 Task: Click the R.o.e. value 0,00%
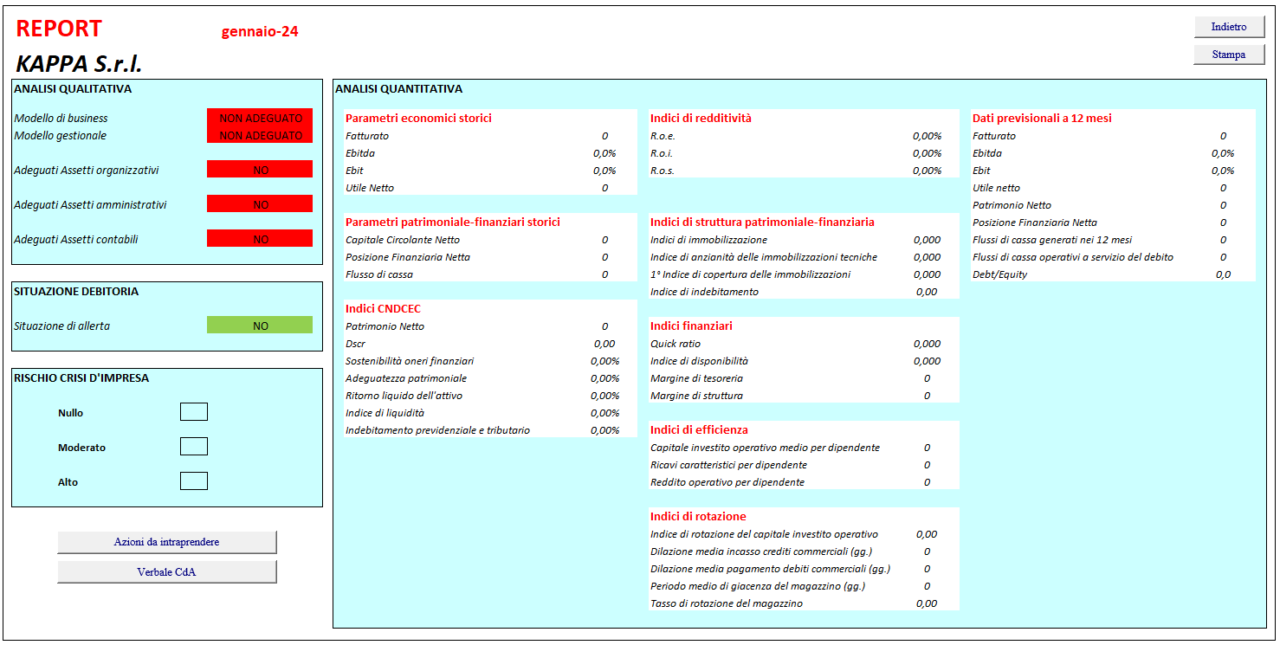(927, 136)
